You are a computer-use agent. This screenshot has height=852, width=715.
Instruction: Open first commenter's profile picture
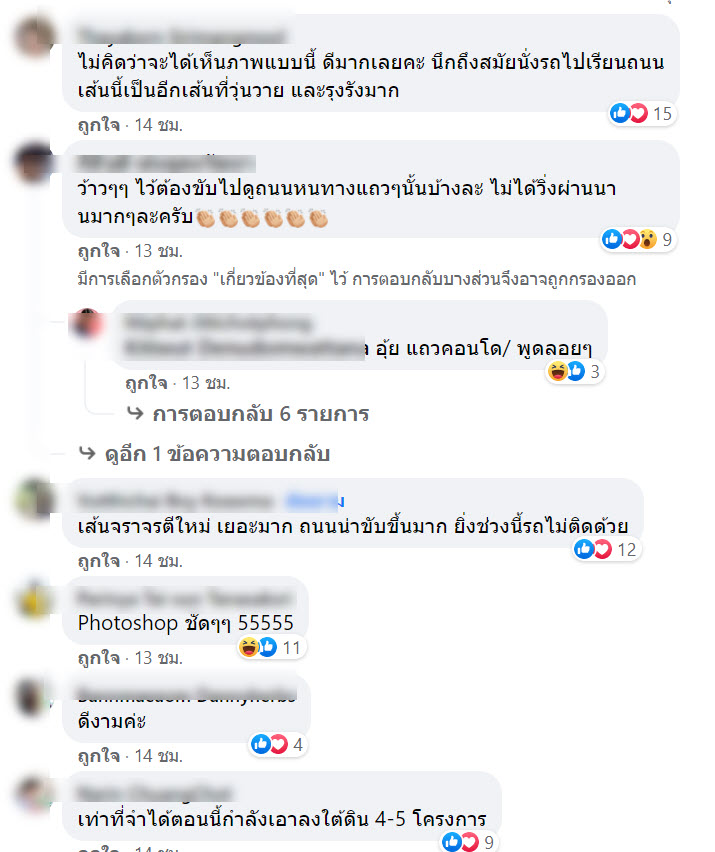tap(35, 38)
